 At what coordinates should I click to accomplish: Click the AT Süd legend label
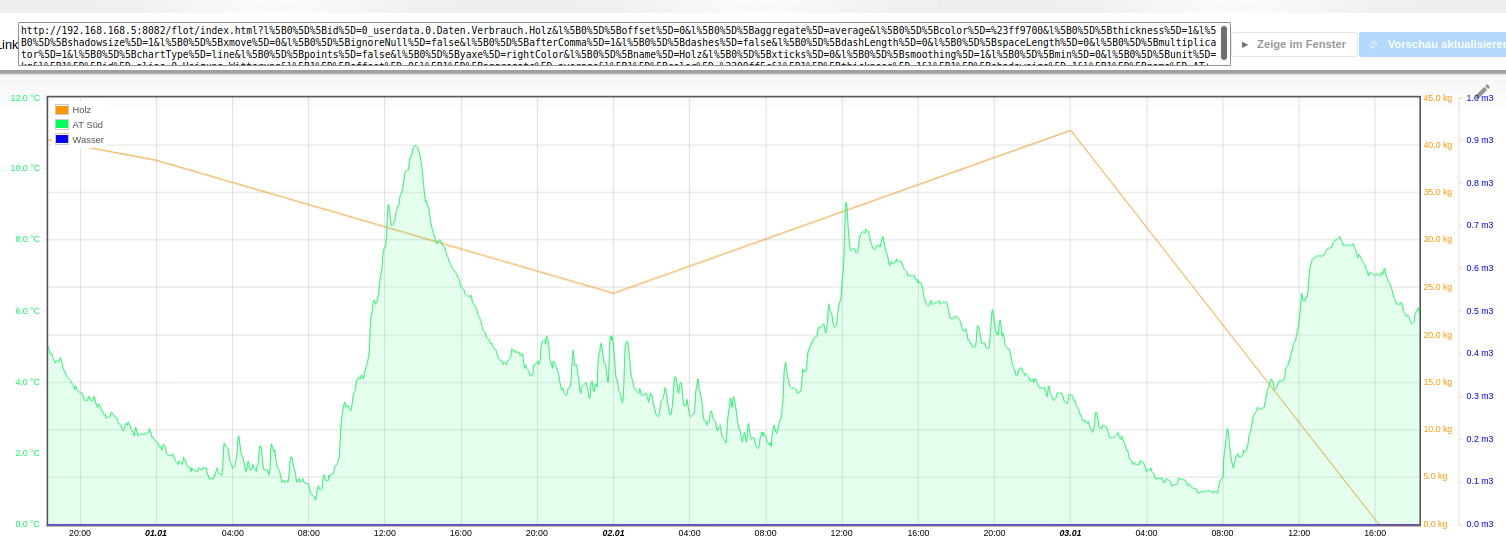click(87, 124)
